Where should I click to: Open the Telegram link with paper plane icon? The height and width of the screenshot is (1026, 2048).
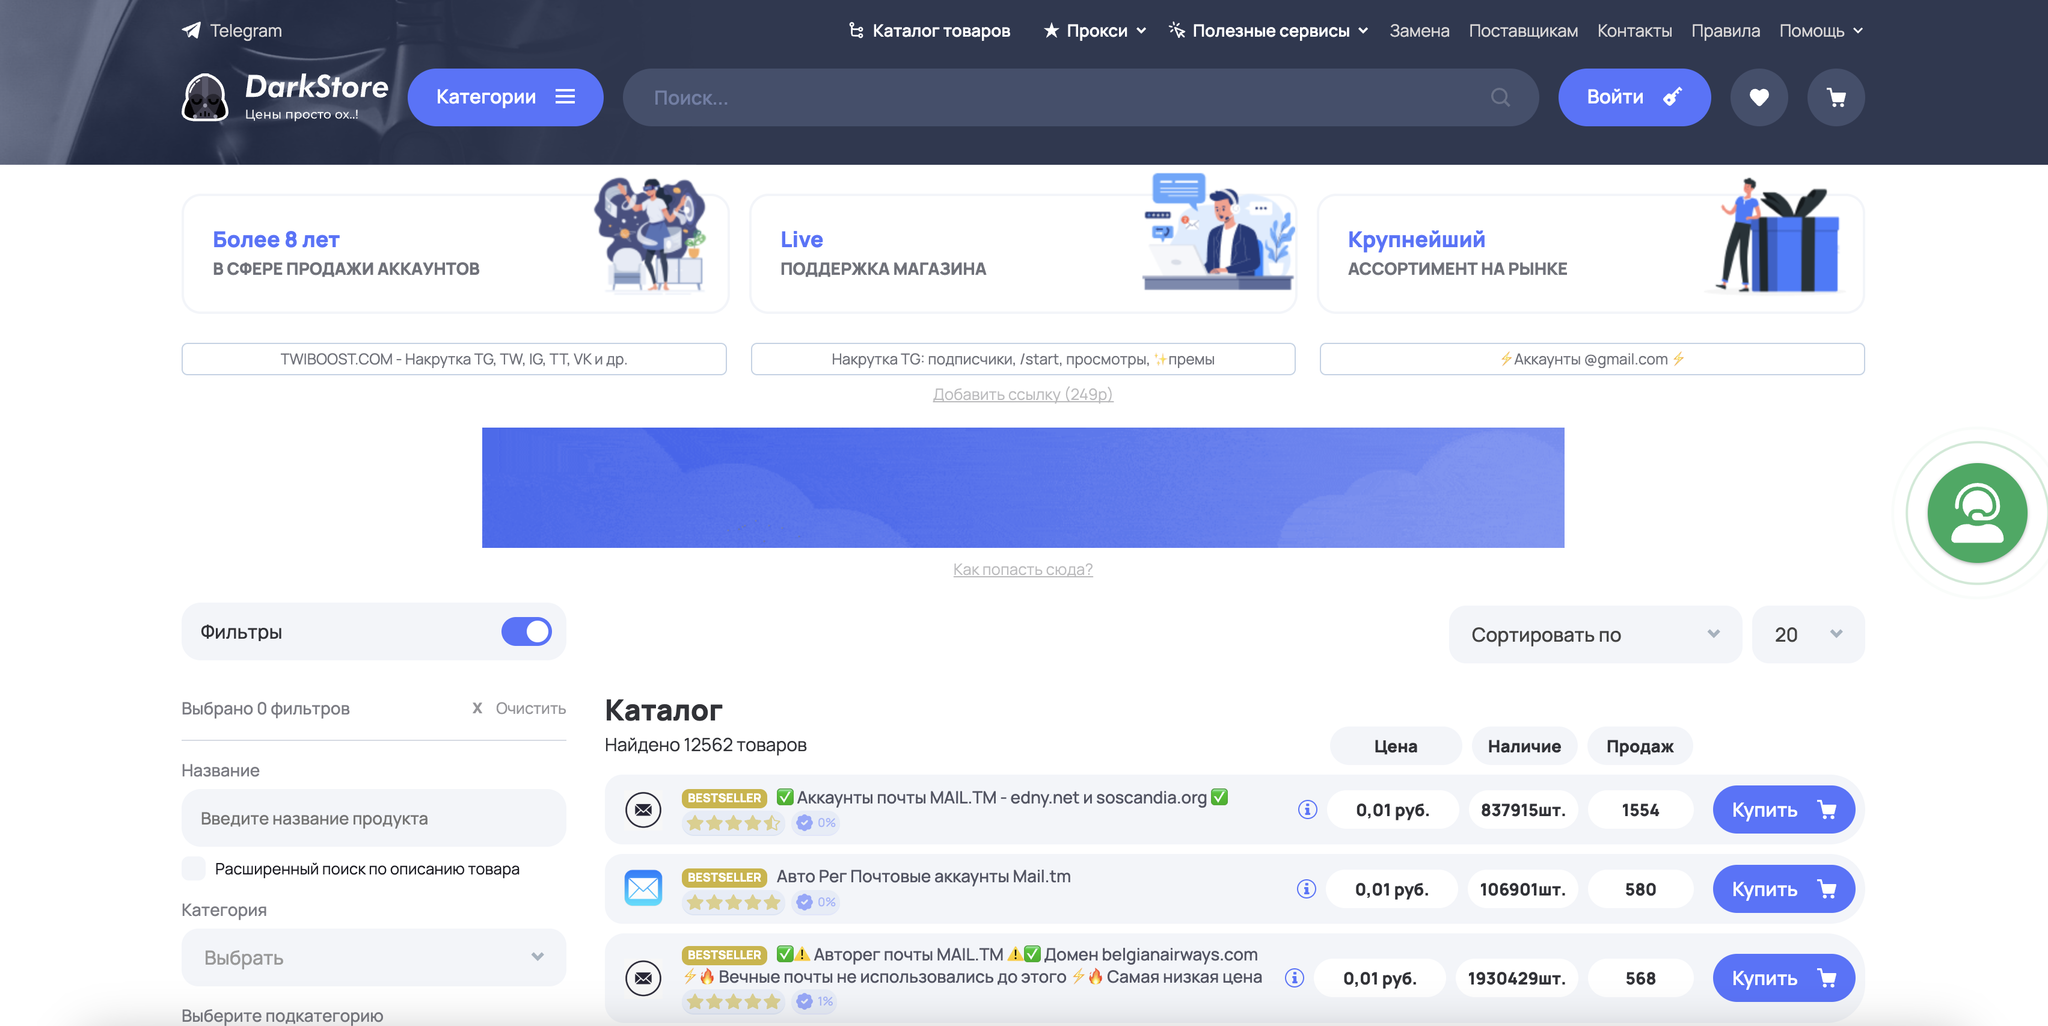pyautogui.click(x=232, y=31)
